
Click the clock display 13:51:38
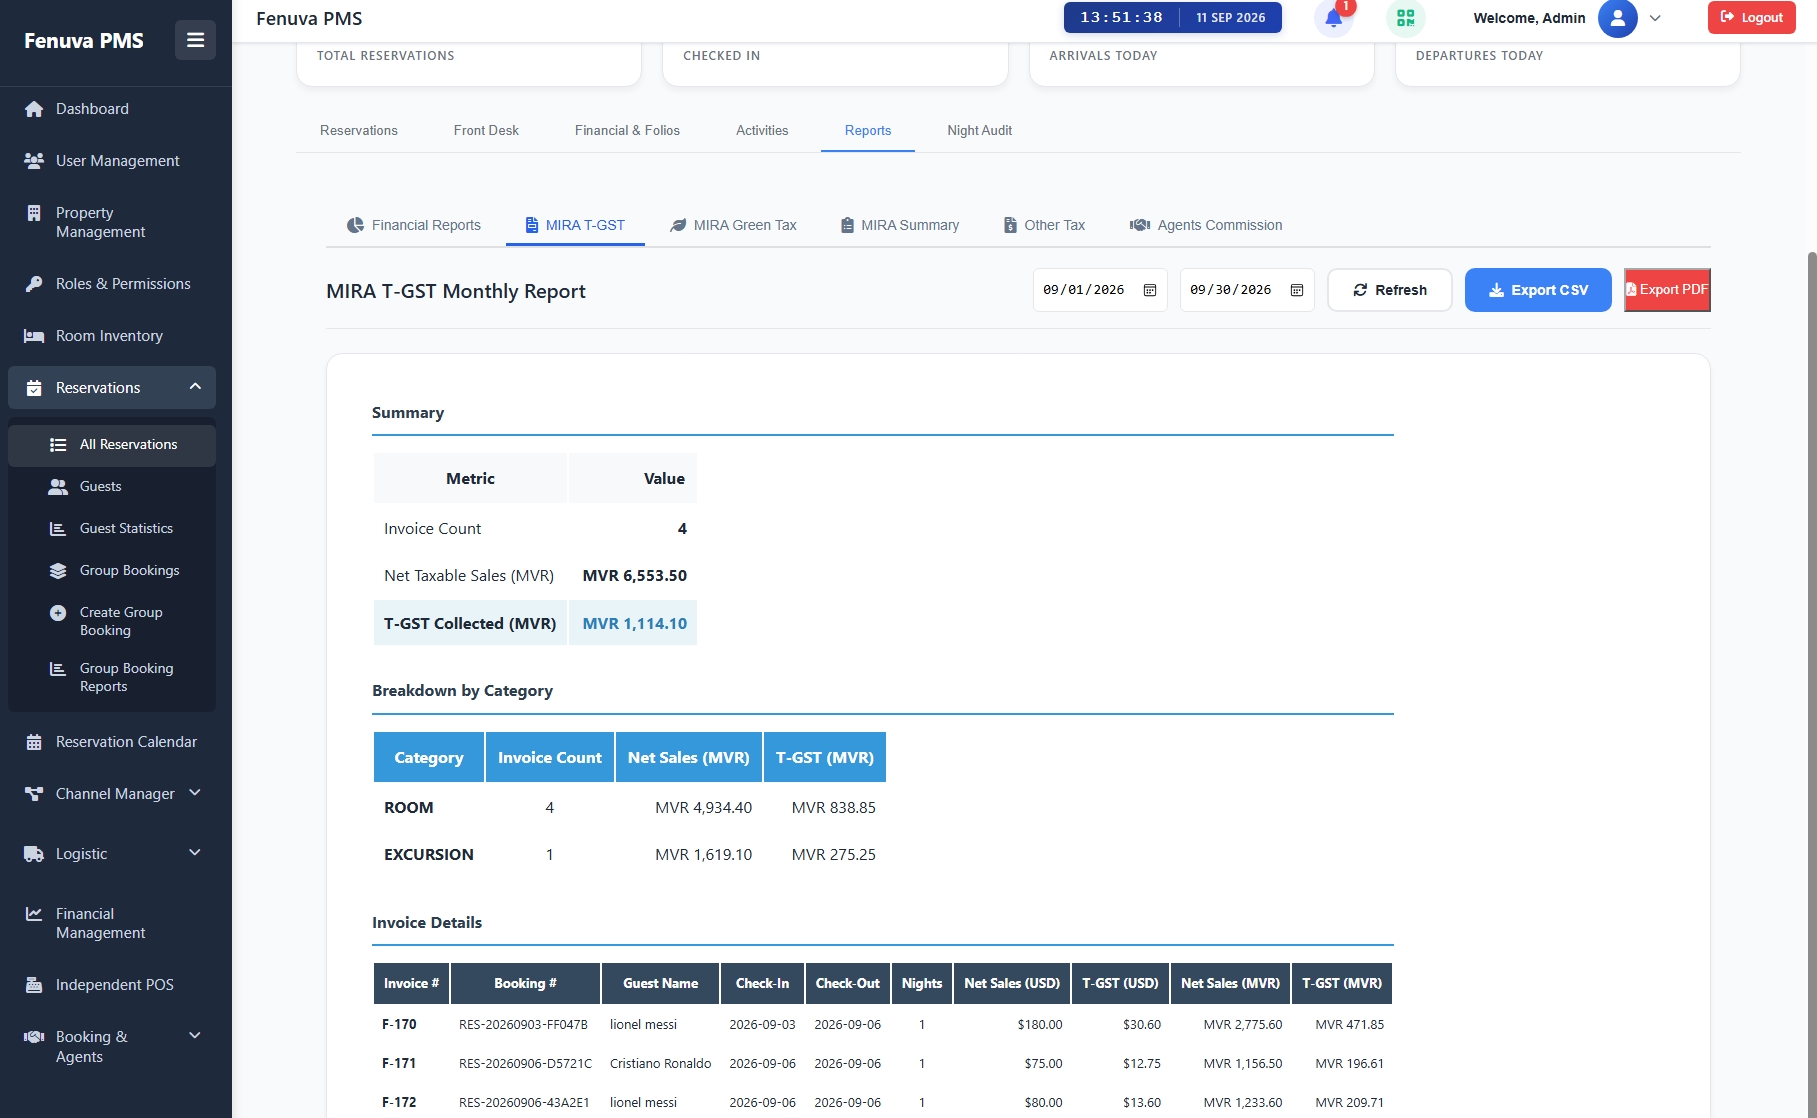tap(1121, 18)
